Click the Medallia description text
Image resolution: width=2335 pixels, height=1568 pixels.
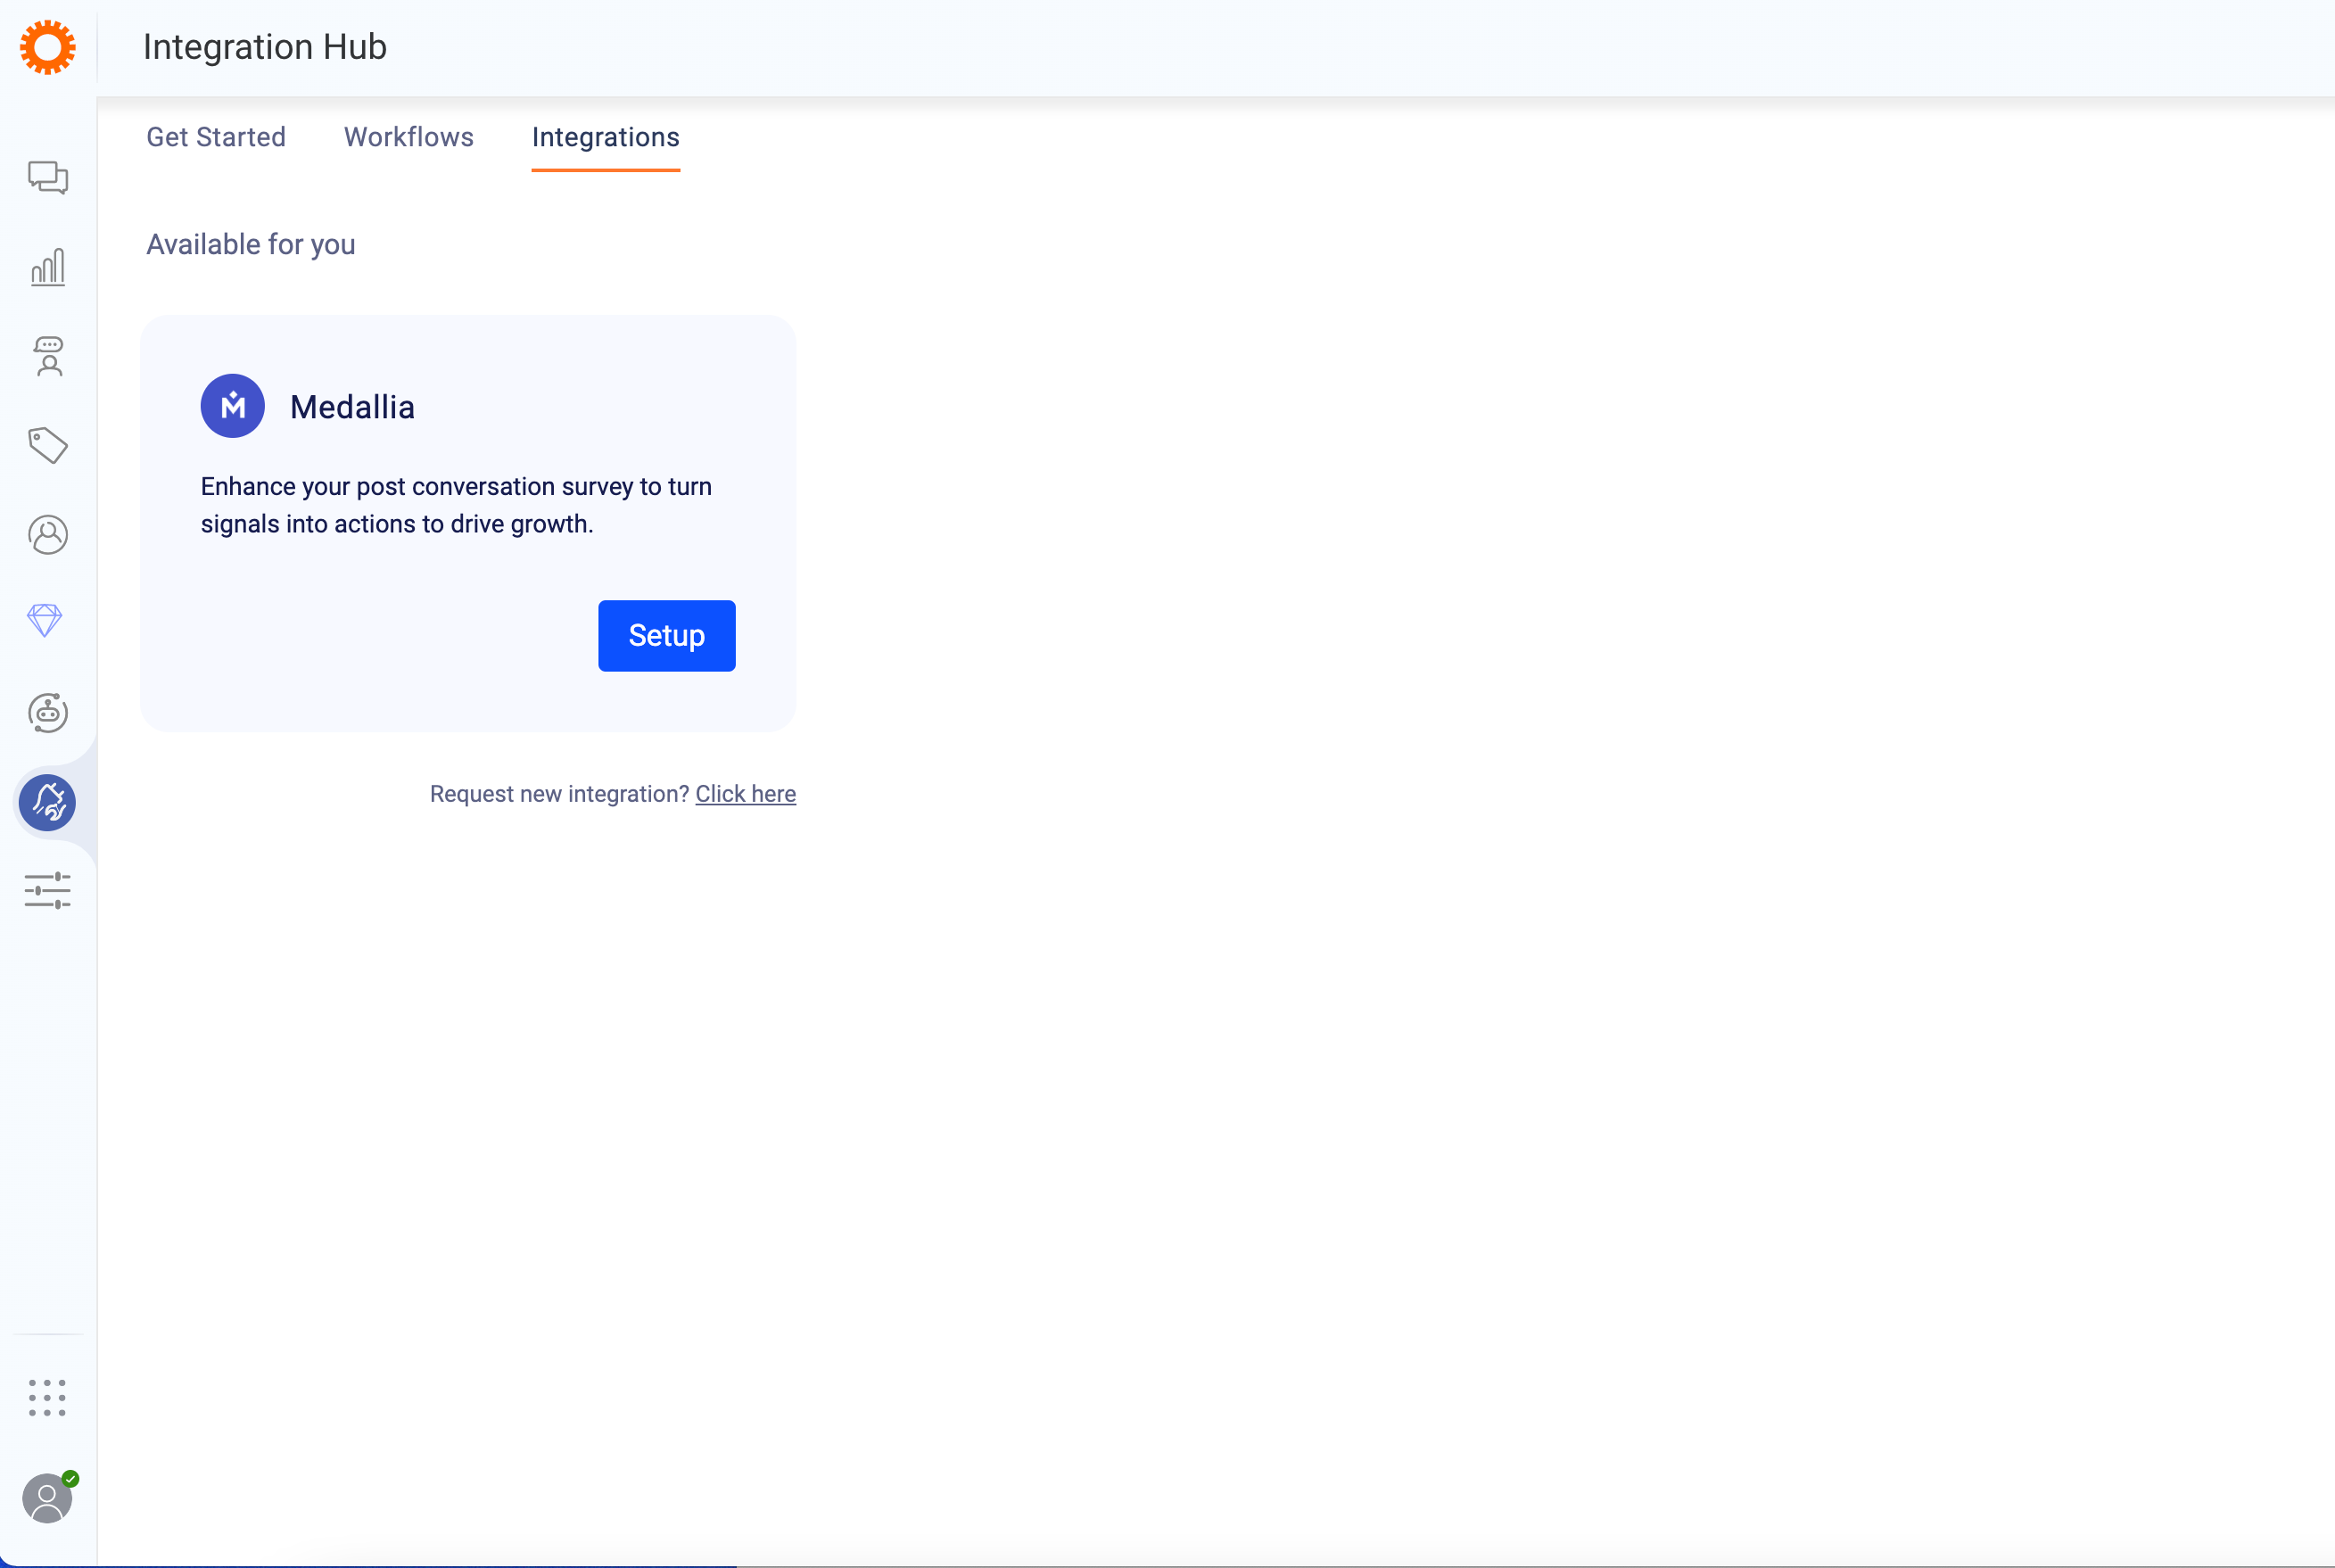tap(456, 505)
